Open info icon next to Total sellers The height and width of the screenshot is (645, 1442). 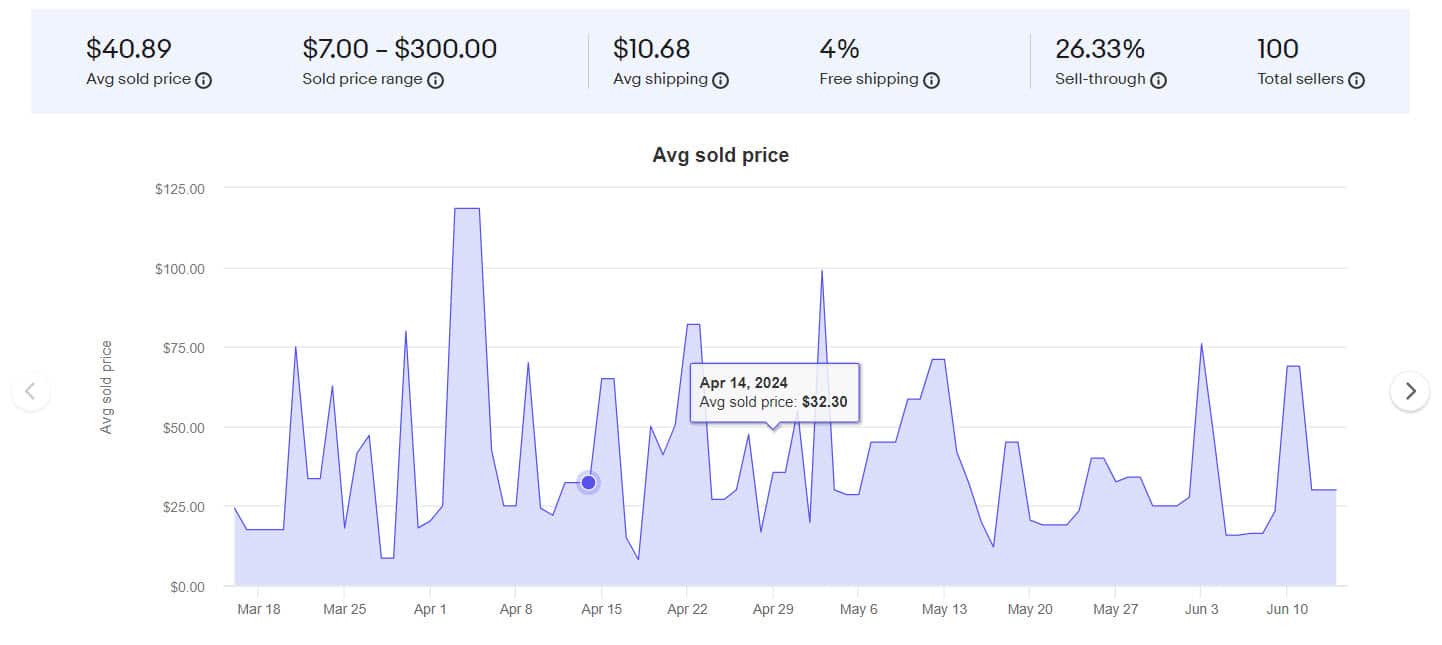point(1356,80)
